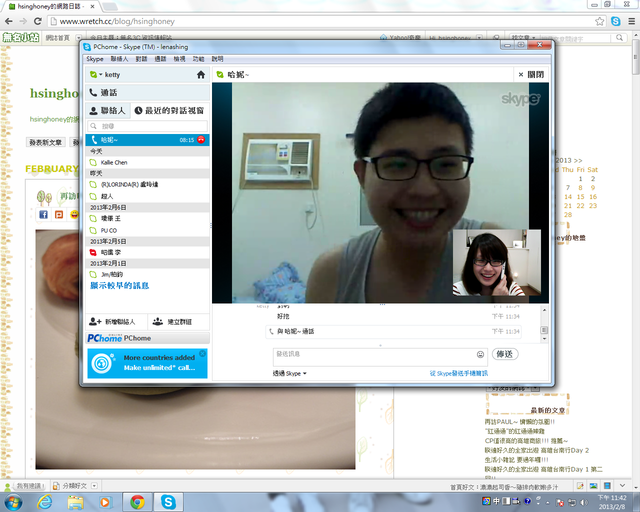Click PChome logo in Skype sidebar
Image resolution: width=640 pixels, height=512 pixels.
tap(104, 338)
